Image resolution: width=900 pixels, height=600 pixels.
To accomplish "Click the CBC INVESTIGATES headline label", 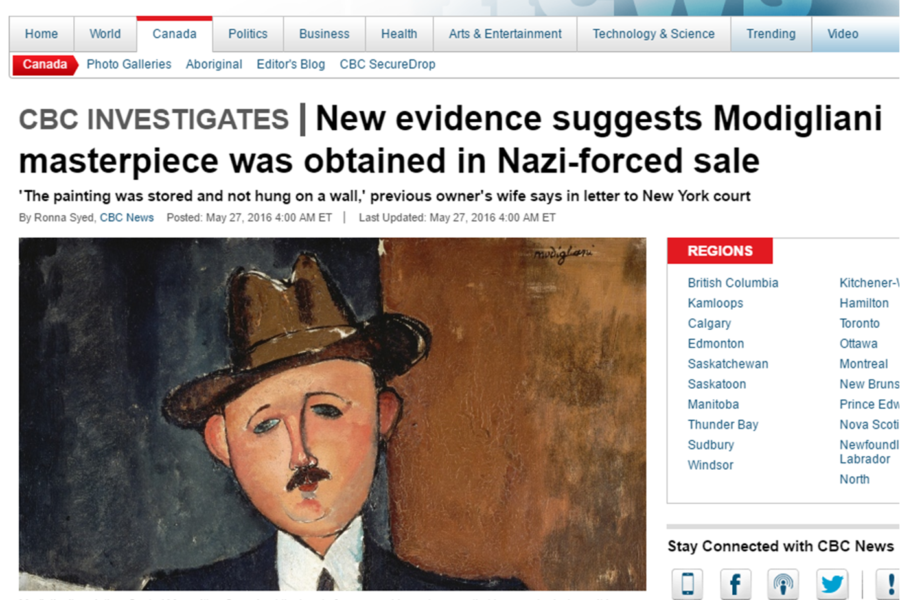I will [154, 119].
